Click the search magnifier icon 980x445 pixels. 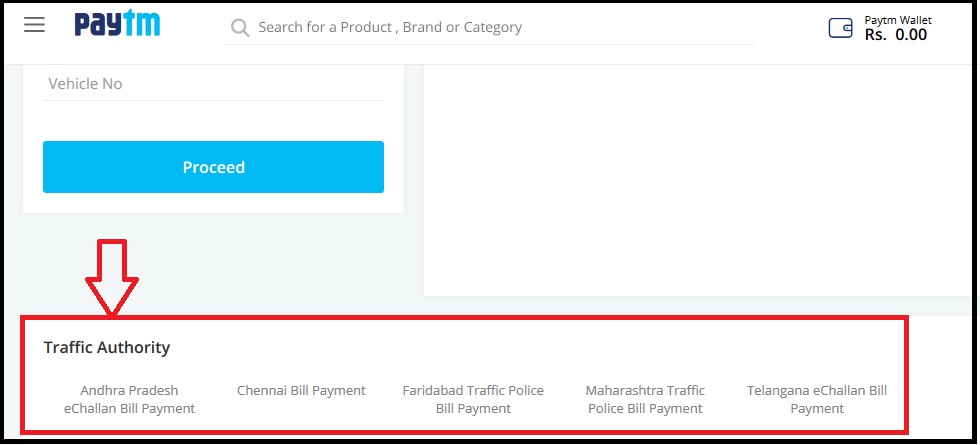[240, 28]
